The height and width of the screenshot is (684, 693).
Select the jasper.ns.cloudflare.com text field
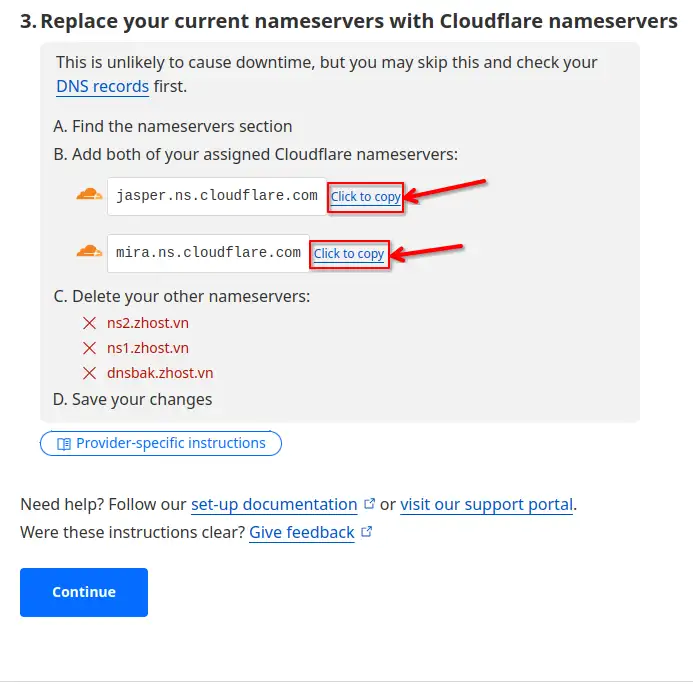(217, 196)
